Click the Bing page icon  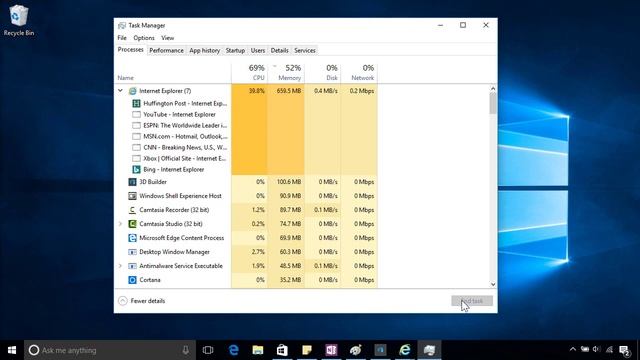(136, 169)
